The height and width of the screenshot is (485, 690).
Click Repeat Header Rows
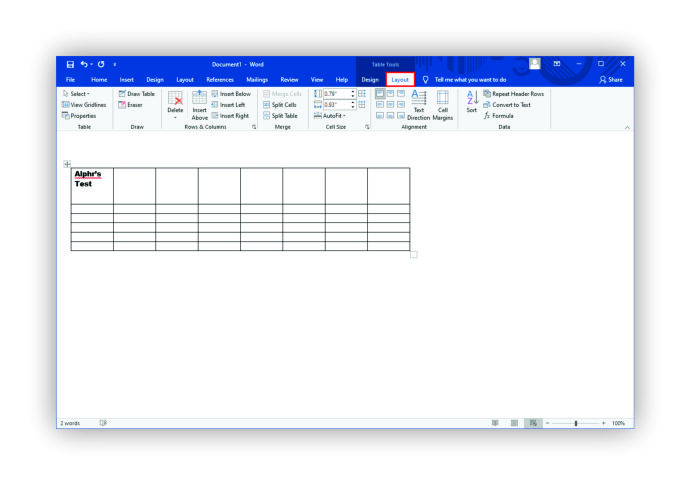(514, 94)
